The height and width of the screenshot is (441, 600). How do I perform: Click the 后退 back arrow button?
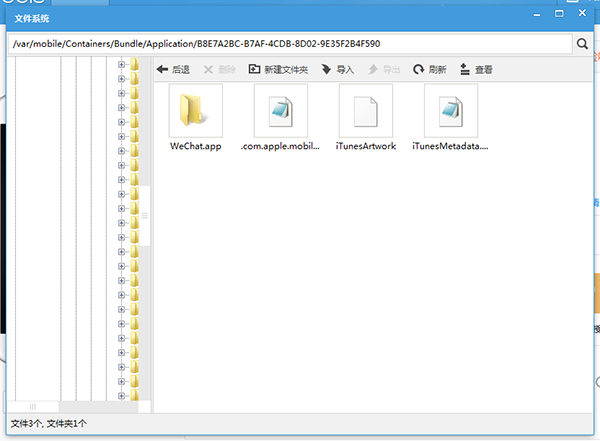click(x=173, y=69)
